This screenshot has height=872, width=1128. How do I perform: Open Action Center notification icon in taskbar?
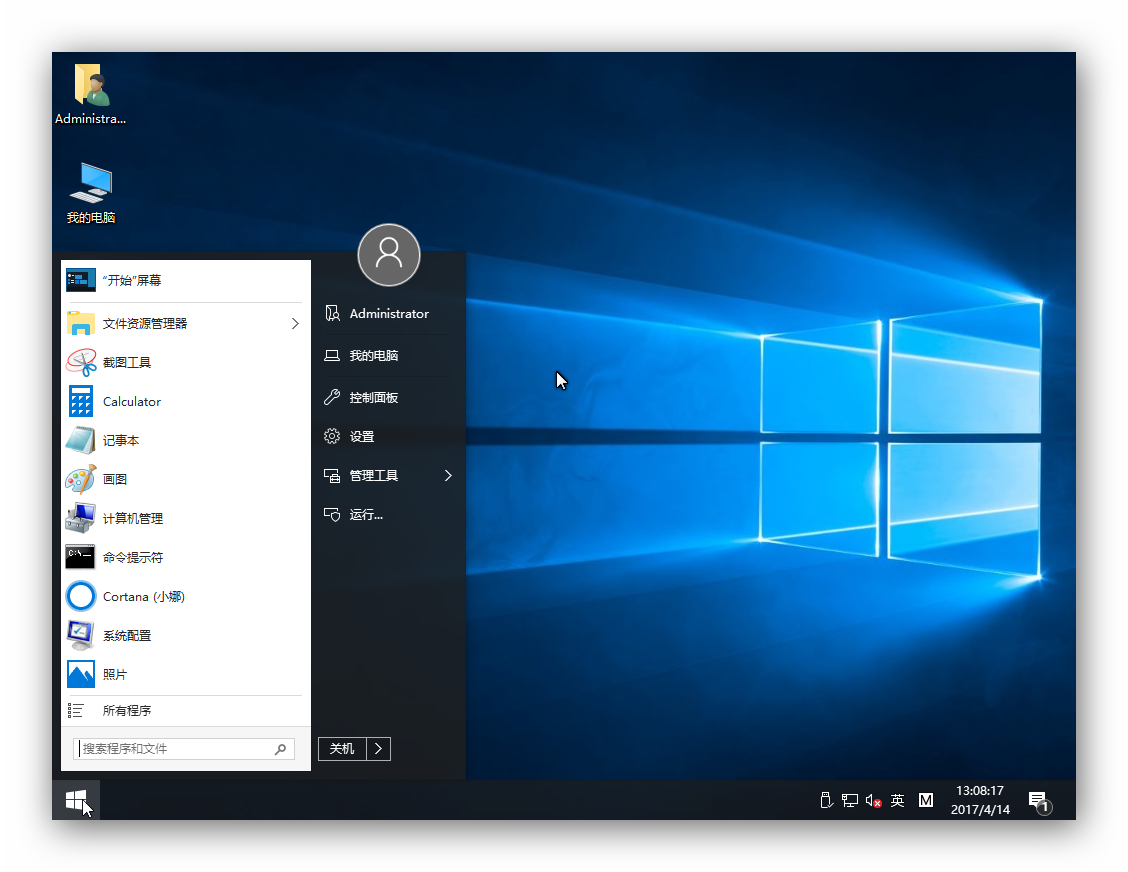1039,801
